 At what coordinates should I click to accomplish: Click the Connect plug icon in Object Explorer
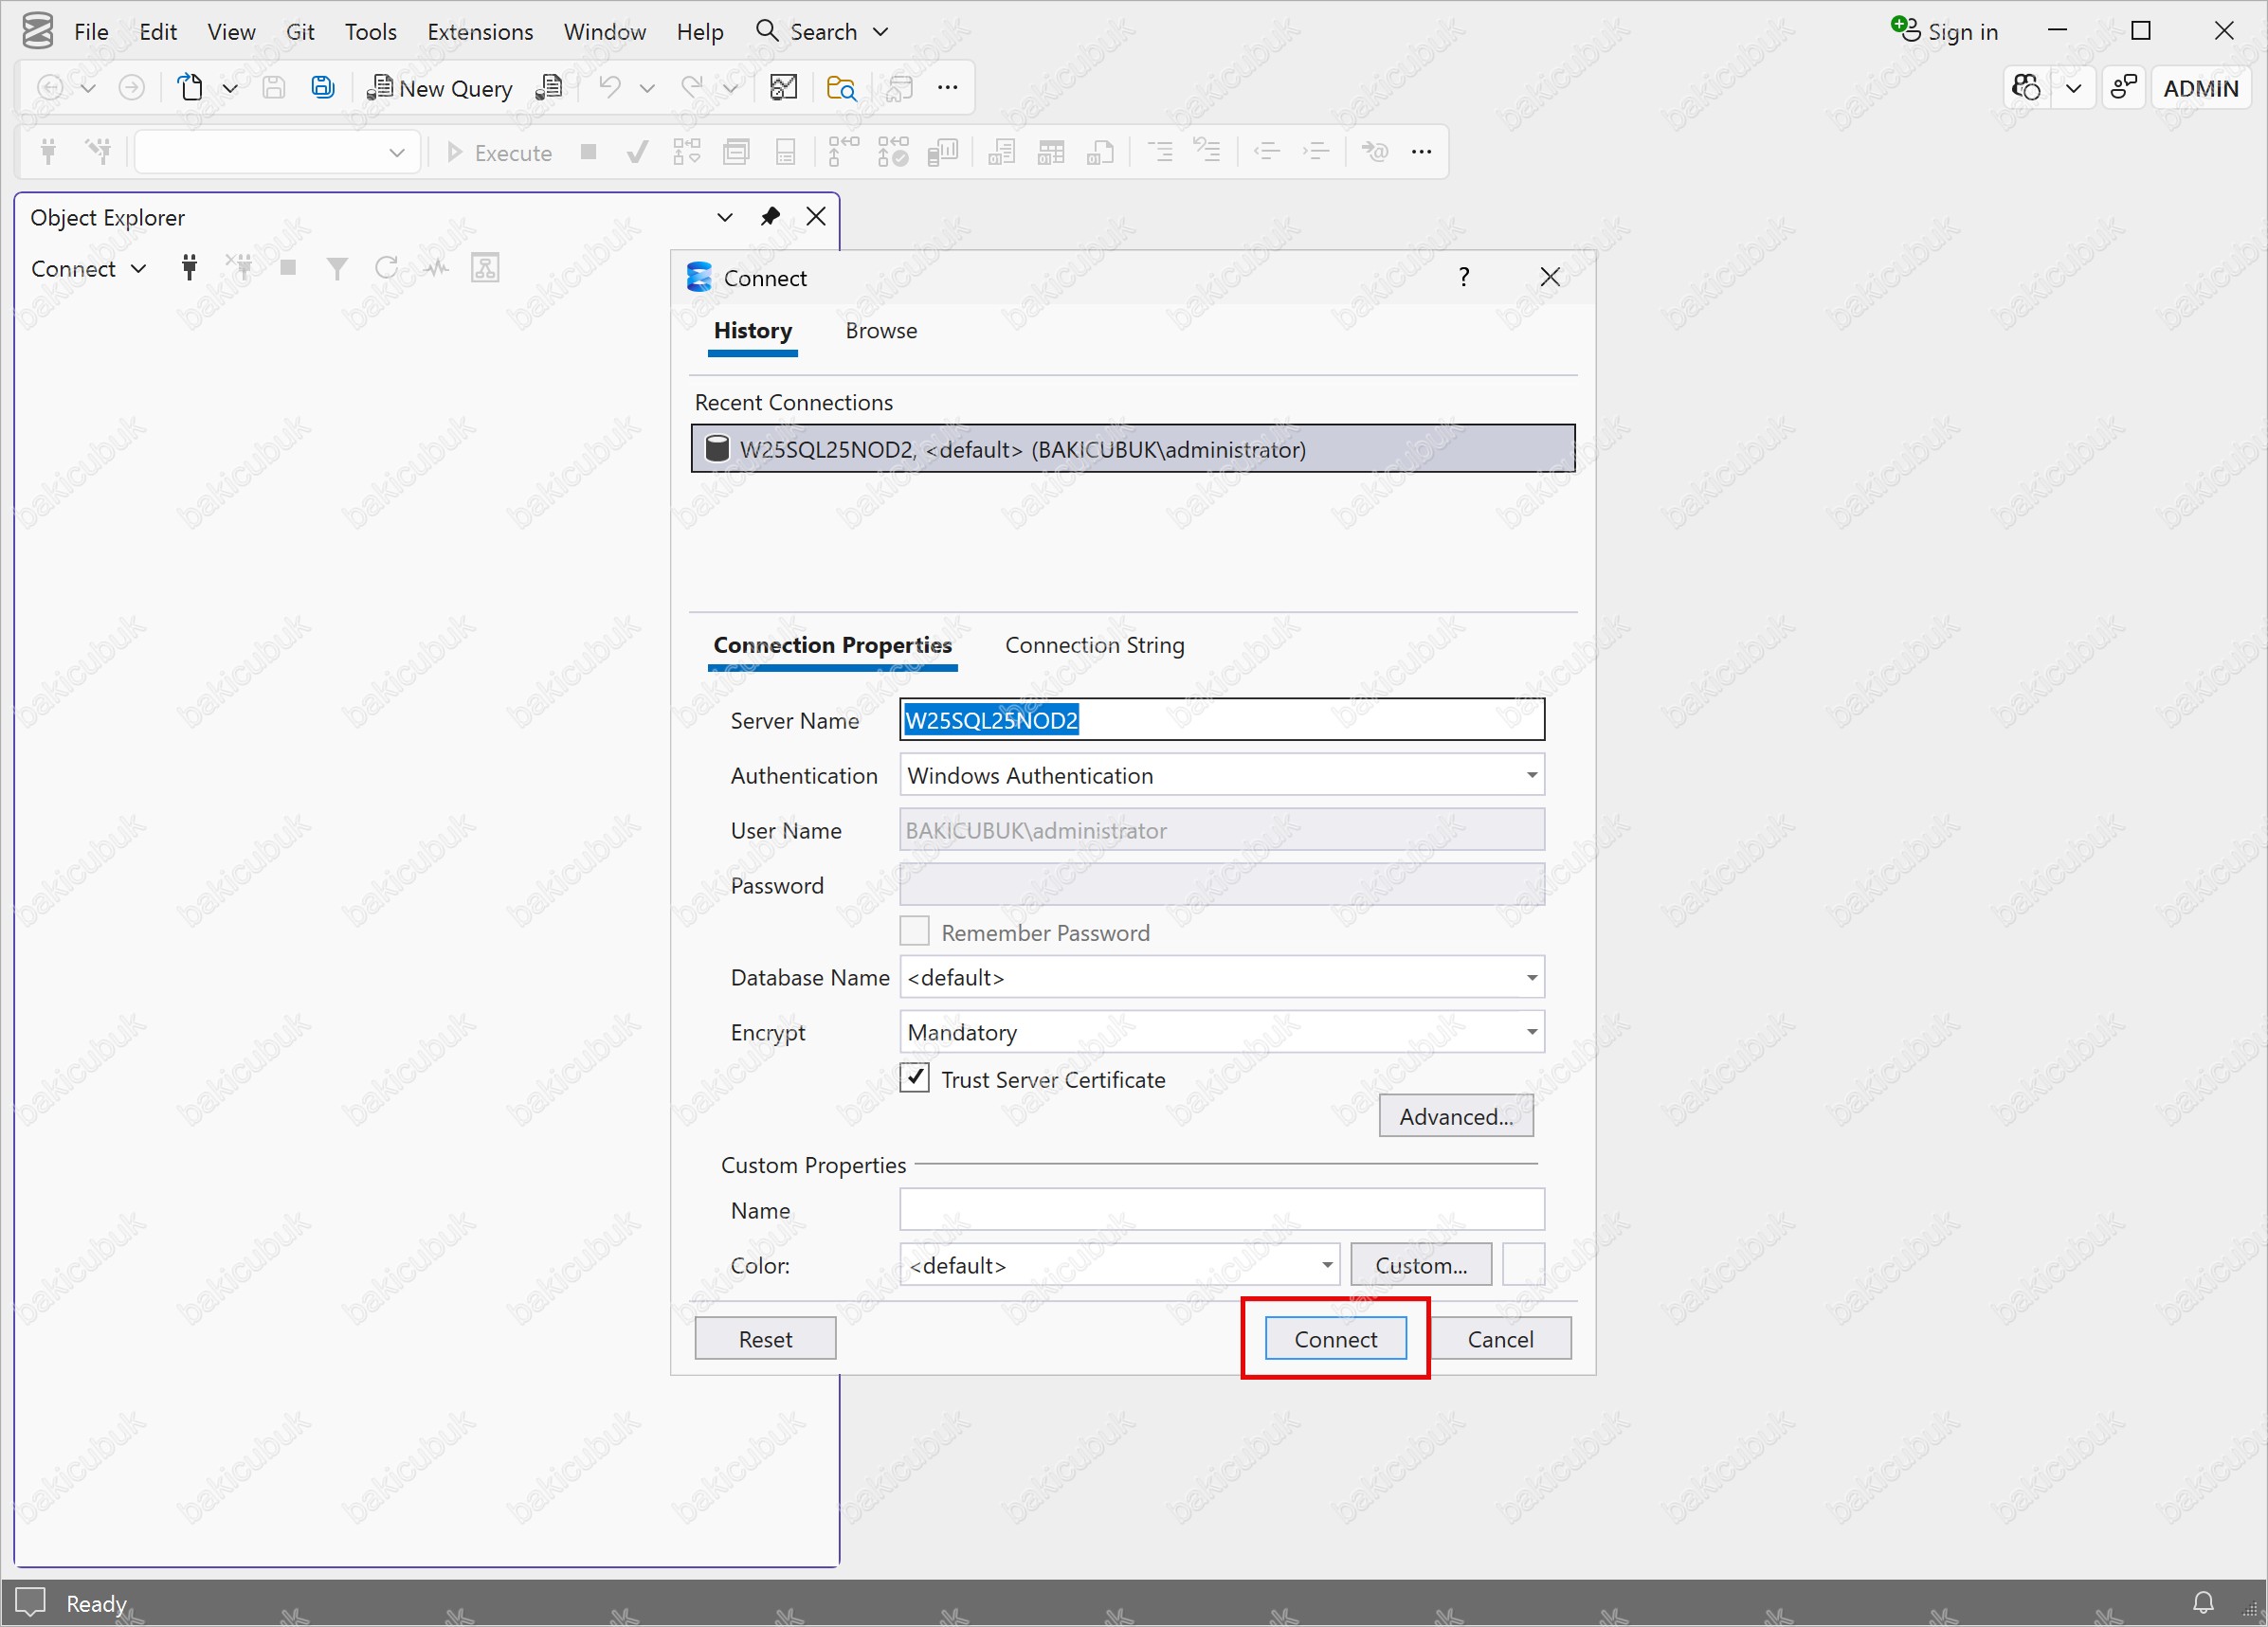[x=189, y=268]
